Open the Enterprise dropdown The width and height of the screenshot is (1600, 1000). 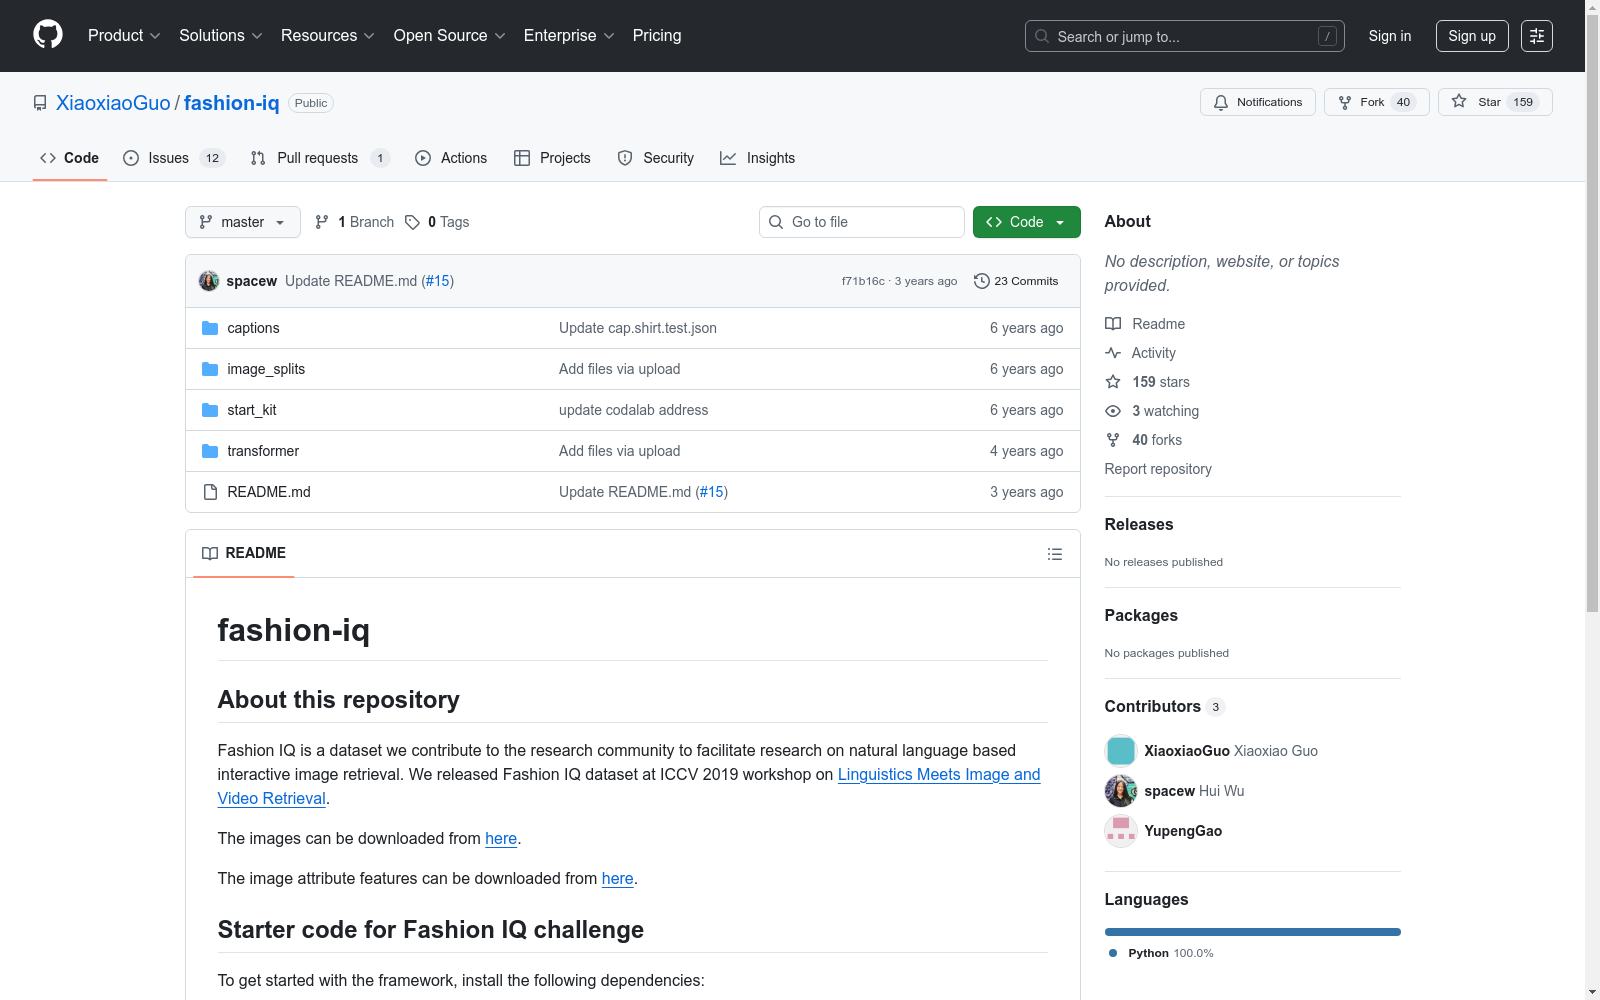click(x=569, y=36)
